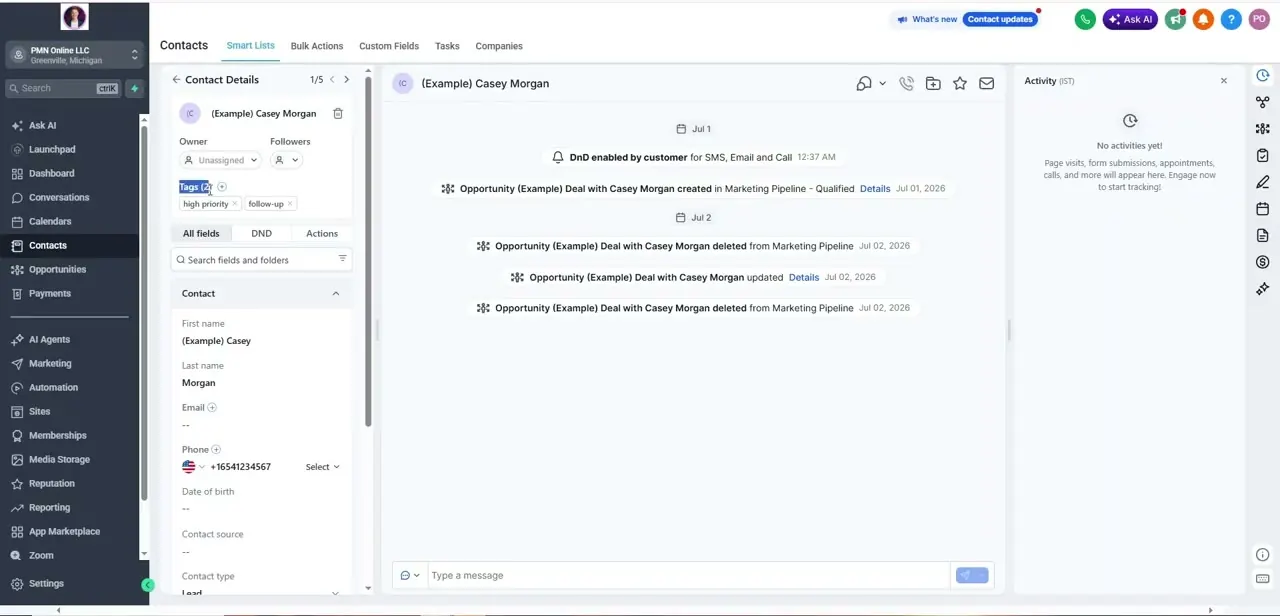Viewport: 1280px width, 616px height.
Task: Click the green lightning quick actions button
Action: click(135, 88)
